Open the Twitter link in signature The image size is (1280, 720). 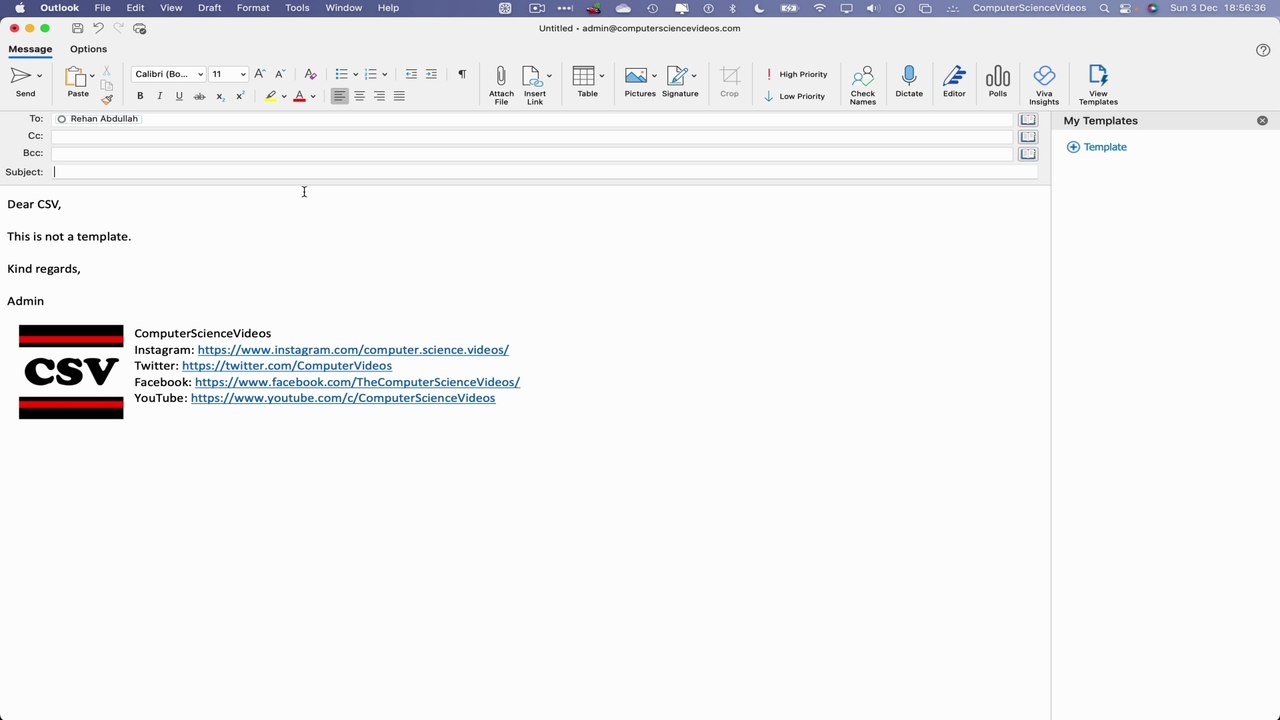click(287, 366)
